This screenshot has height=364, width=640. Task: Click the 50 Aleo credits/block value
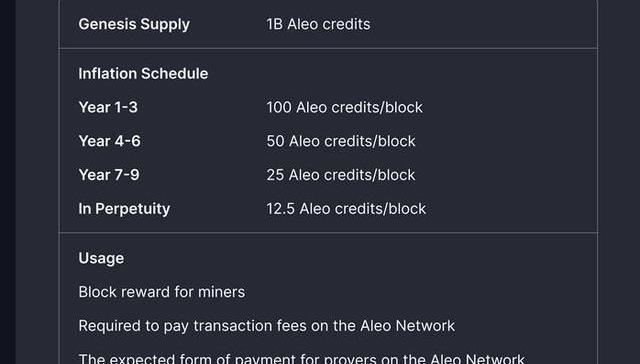tap(341, 141)
